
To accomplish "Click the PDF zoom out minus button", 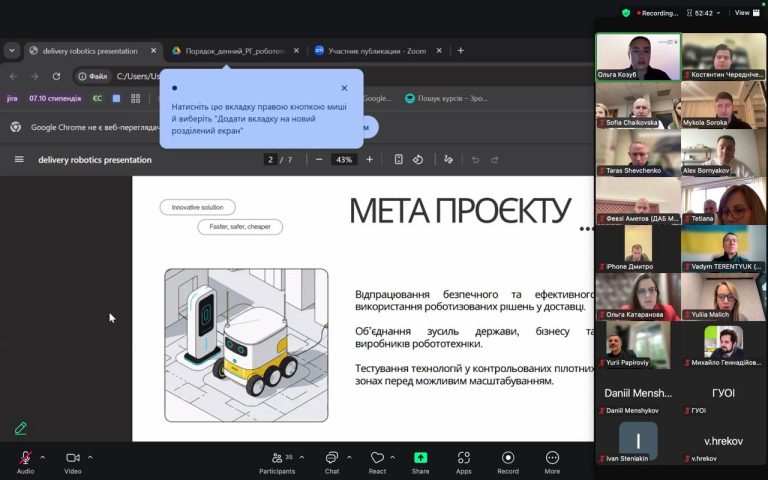I will click(319, 159).
